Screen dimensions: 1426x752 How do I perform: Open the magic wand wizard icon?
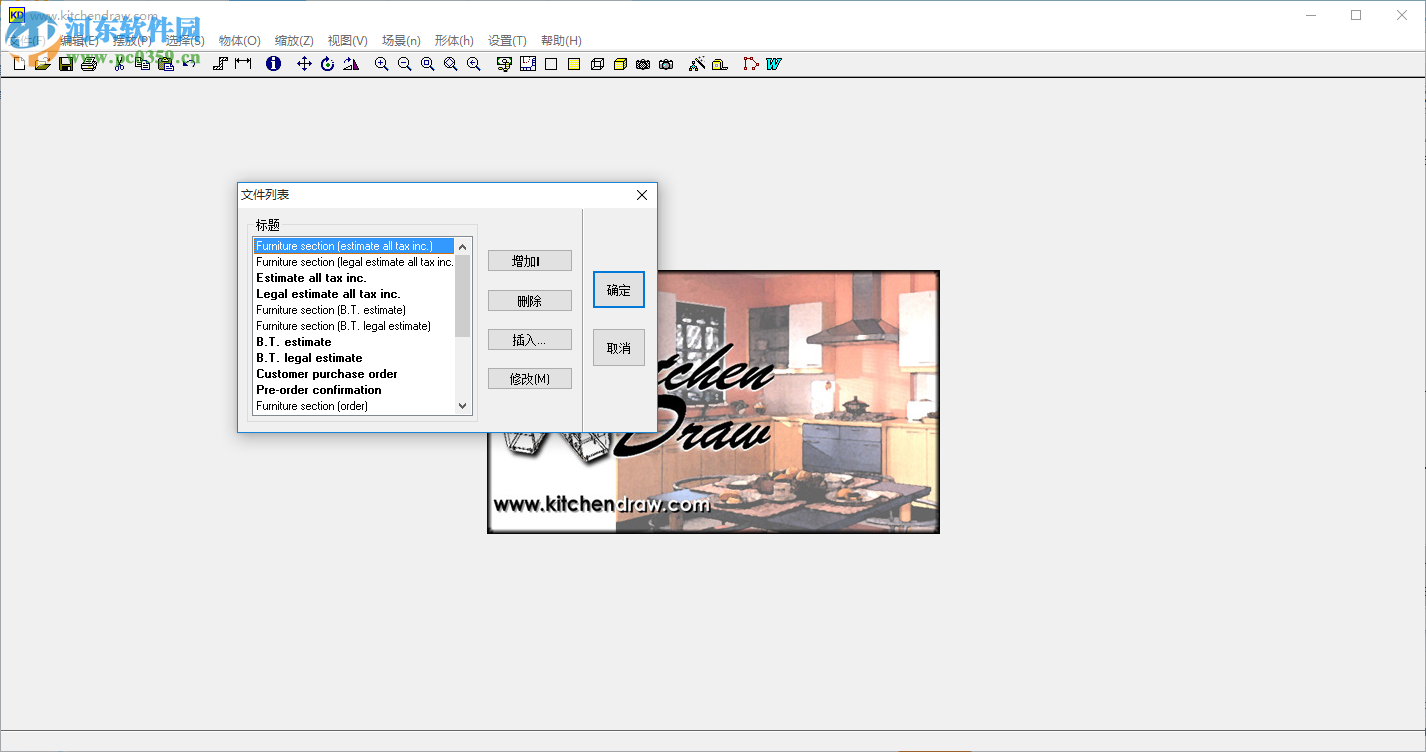[697, 64]
